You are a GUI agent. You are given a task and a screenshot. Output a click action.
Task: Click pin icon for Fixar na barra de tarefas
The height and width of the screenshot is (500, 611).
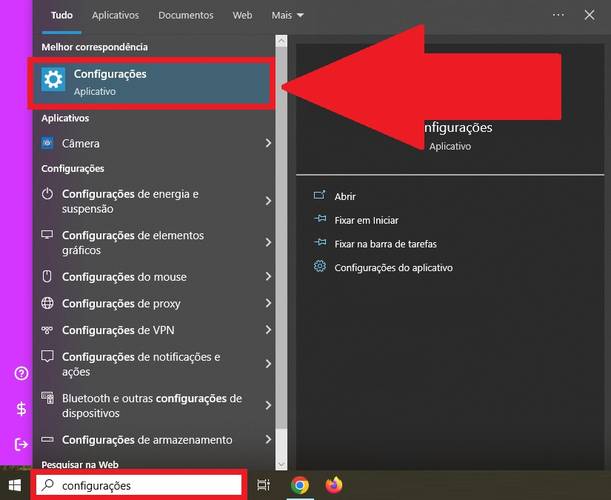pyautogui.click(x=320, y=243)
